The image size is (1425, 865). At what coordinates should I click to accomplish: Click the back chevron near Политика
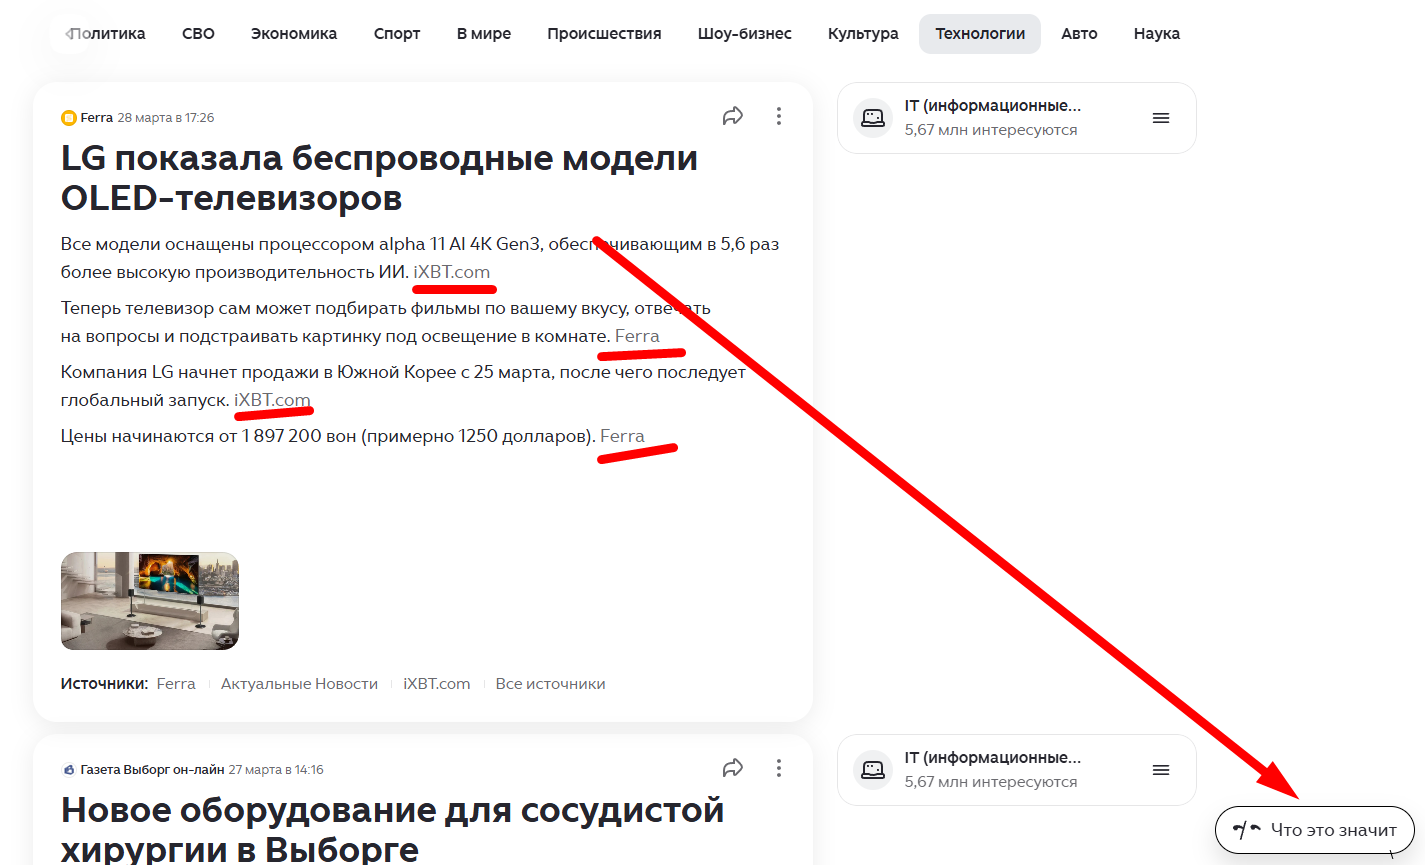[x=68, y=32]
